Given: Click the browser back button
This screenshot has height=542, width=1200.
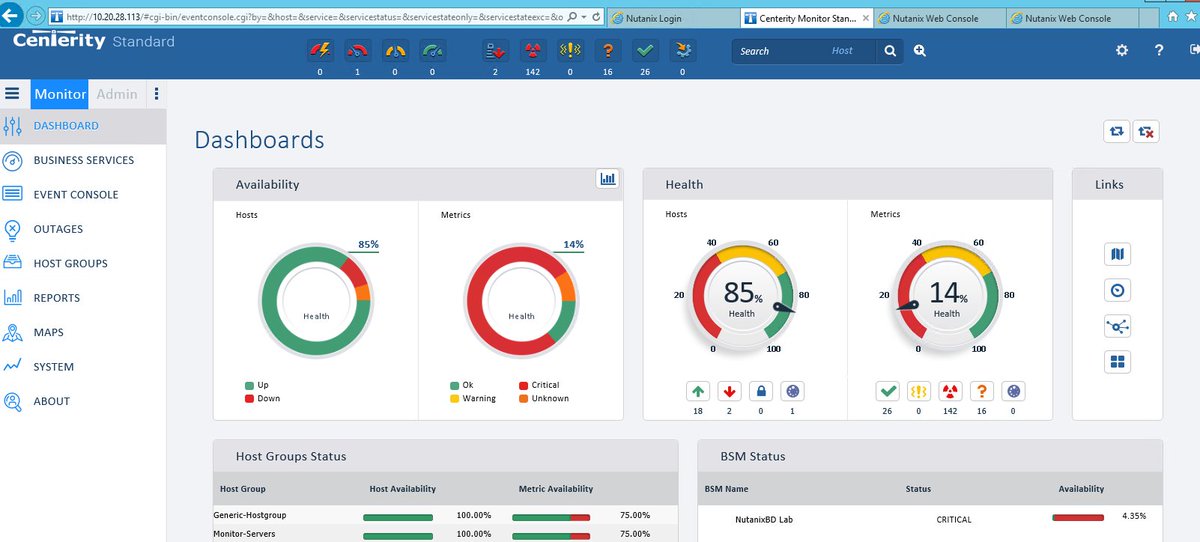Looking at the screenshot, I should point(13,16).
